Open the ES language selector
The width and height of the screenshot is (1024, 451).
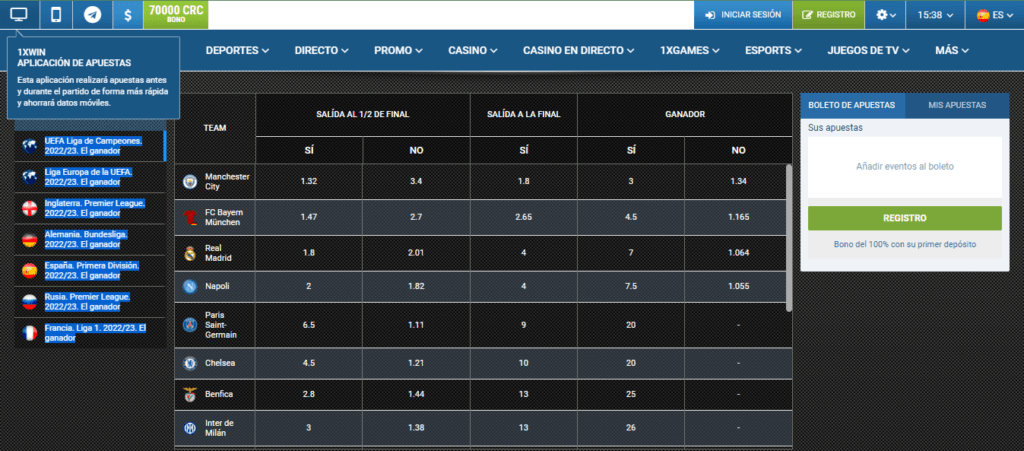click(x=994, y=15)
